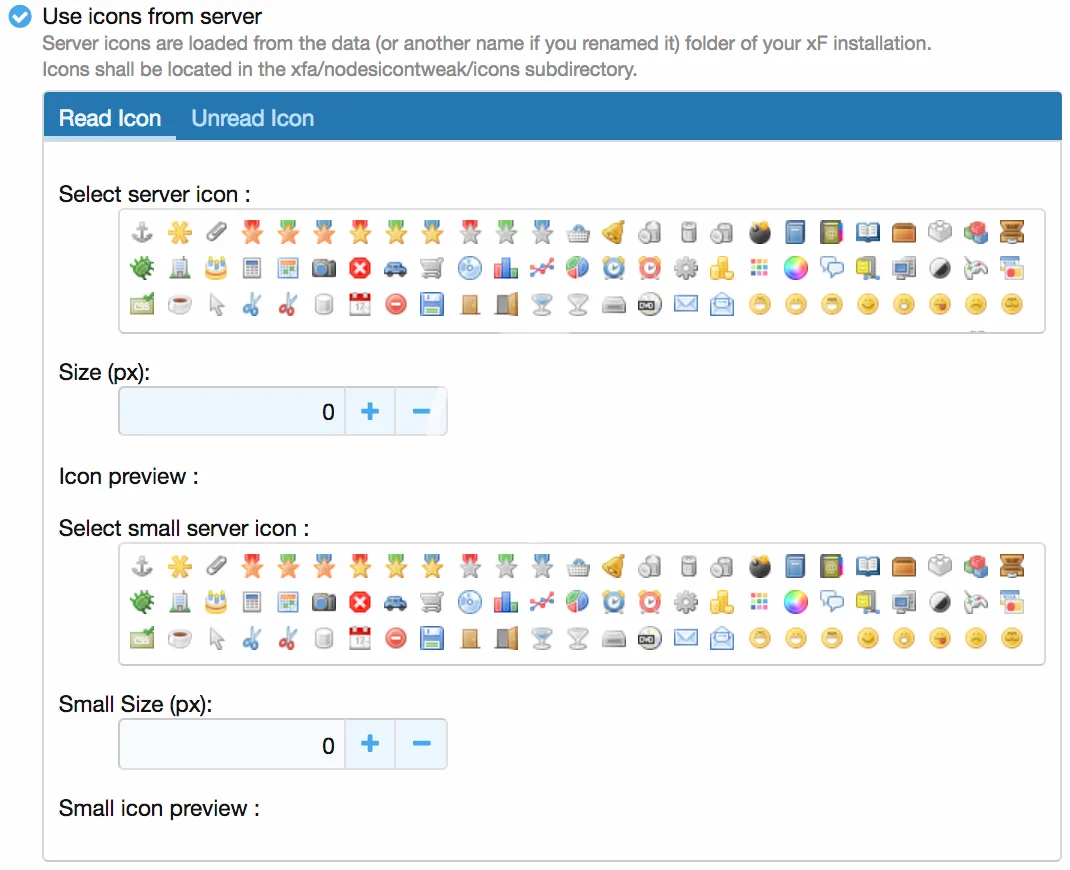Pick the floppy disk icon in server icon grid
The width and height of the screenshot is (1070, 870).
point(432,304)
